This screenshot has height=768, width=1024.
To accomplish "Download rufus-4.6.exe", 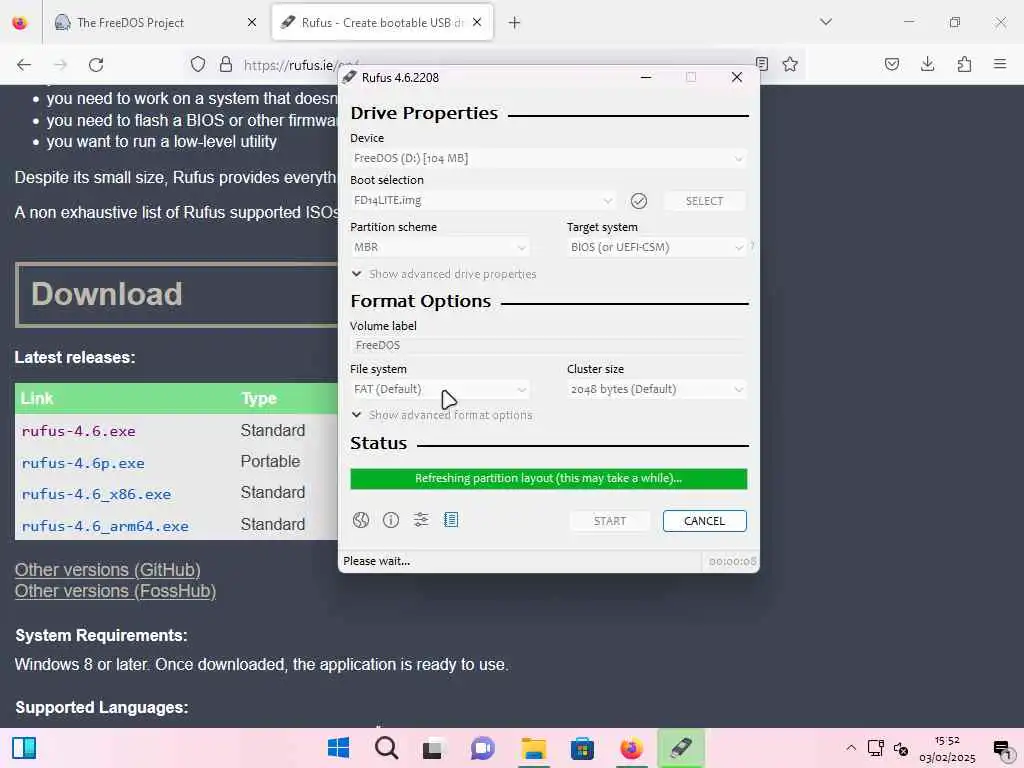I will [78, 431].
